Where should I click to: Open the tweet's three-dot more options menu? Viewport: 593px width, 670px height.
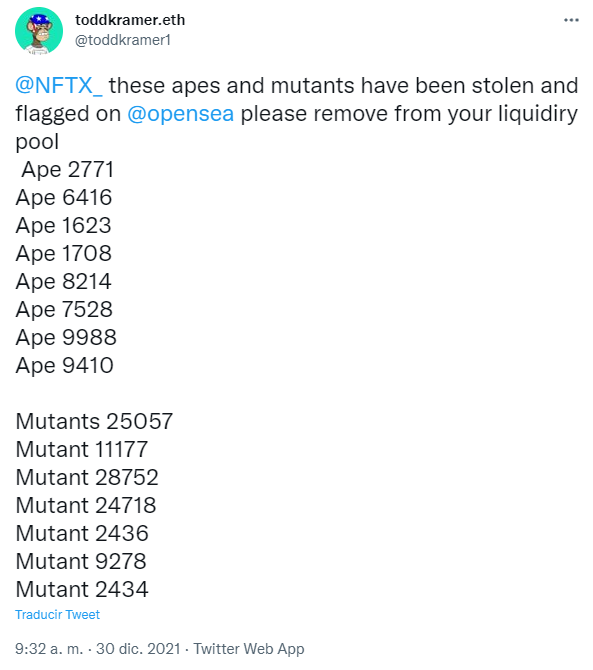[571, 20]
